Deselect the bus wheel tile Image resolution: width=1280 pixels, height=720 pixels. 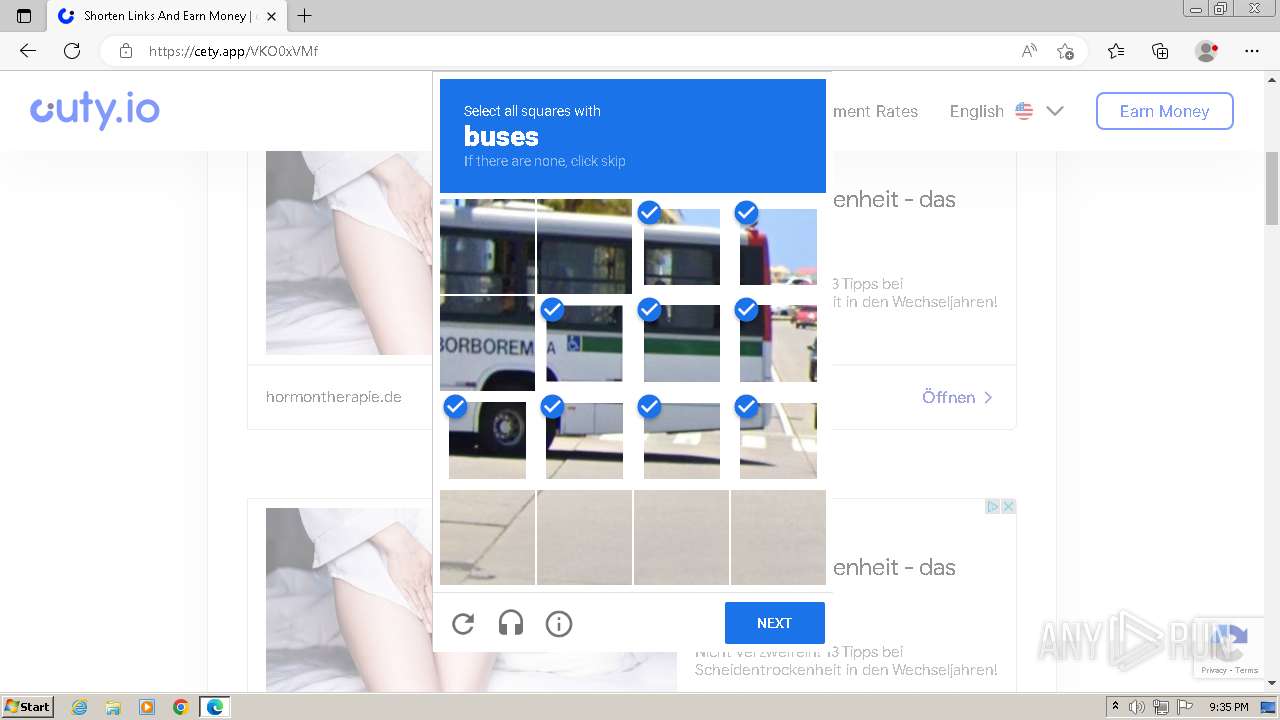point(487,440)
